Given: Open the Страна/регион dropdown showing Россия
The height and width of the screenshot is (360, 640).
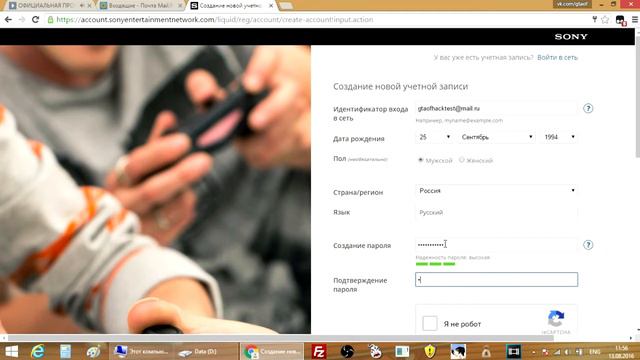Looking at the screenshot, I should coord(496,191).
